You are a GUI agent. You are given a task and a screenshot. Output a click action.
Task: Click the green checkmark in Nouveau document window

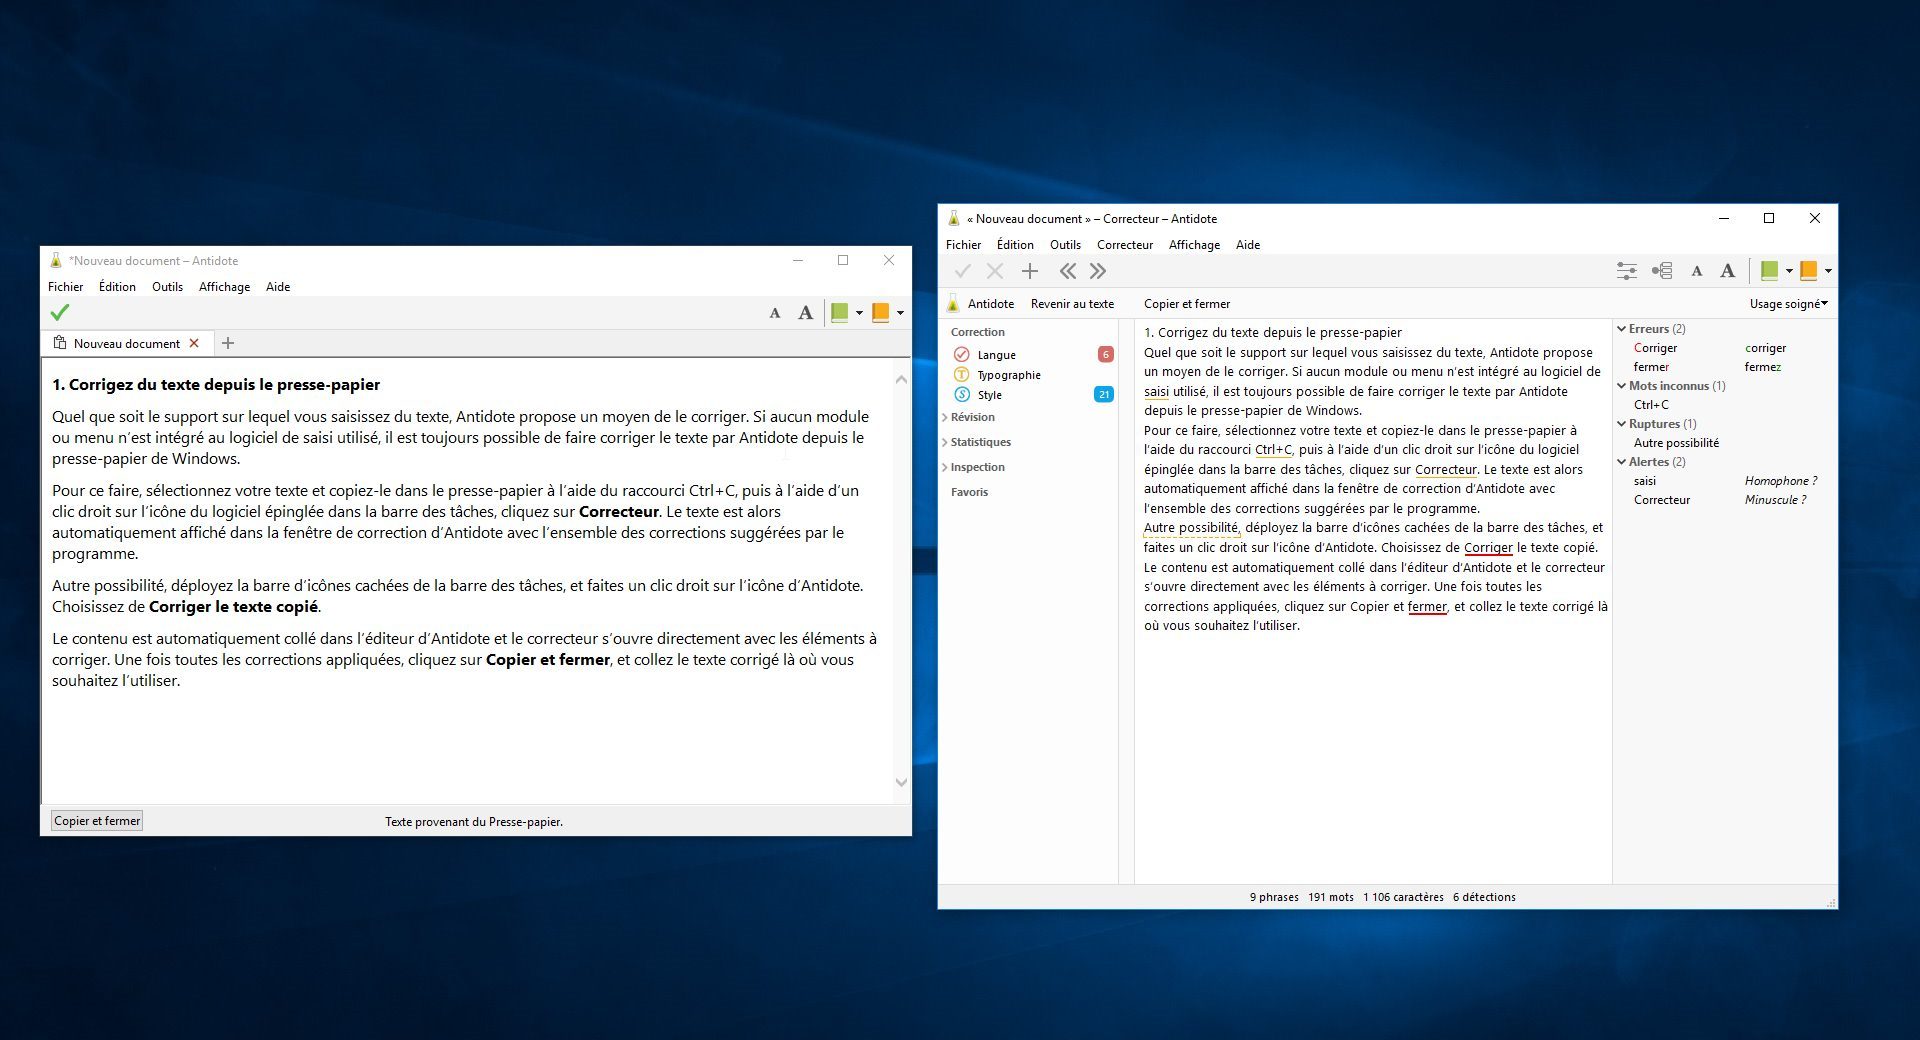(60, 313)
